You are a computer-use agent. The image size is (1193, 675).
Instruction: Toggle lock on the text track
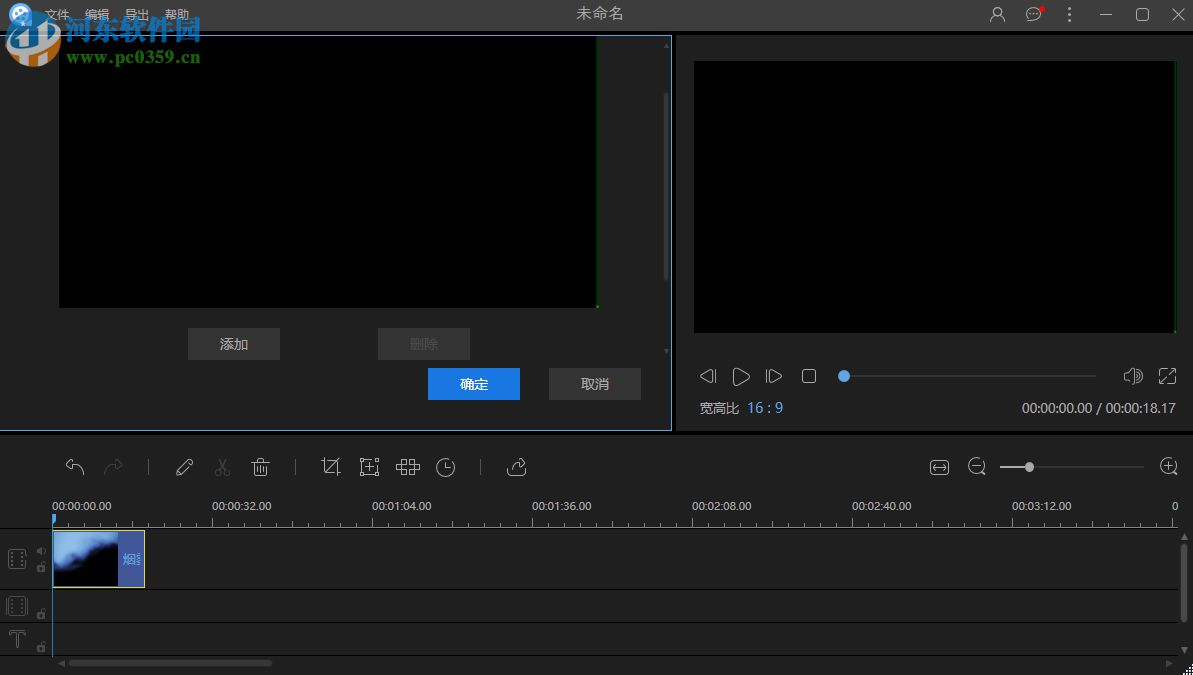click(41, 647)
